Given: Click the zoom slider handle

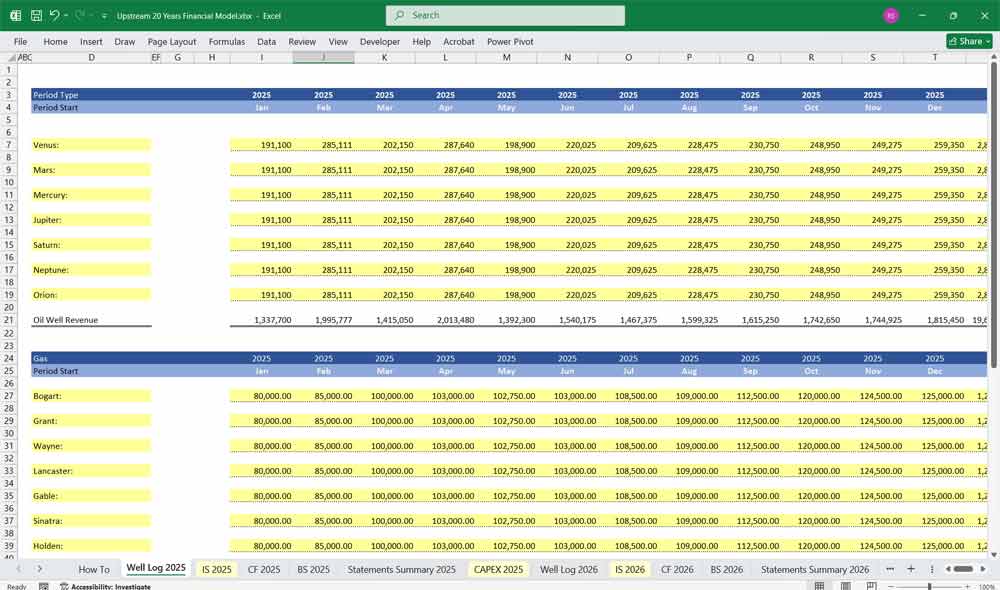Looking at the screenshot, I should pyautogui.click(x=930, y=586).
